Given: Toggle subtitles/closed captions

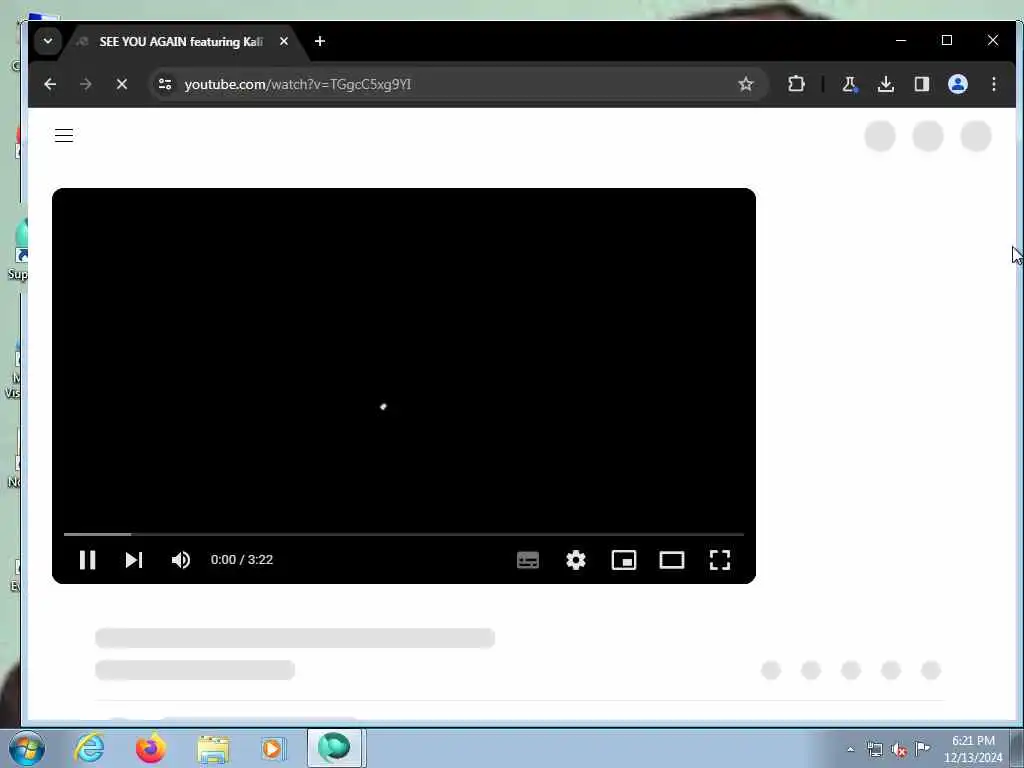Looking at the screenshot, I should [528, 560].
